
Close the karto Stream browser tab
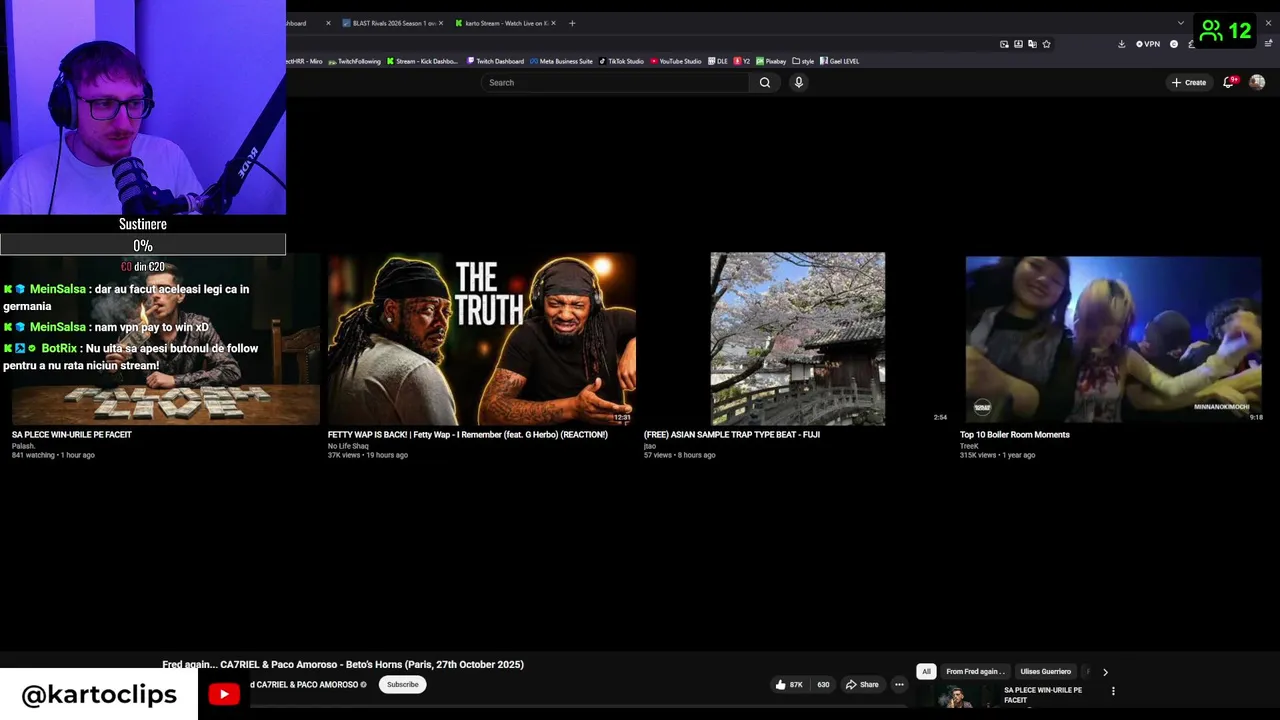(555, 23)
